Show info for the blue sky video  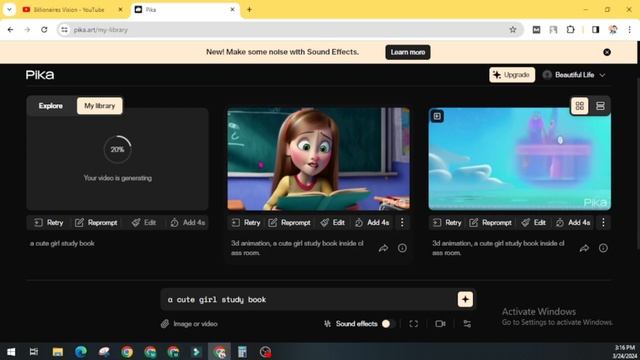point(603,248)
